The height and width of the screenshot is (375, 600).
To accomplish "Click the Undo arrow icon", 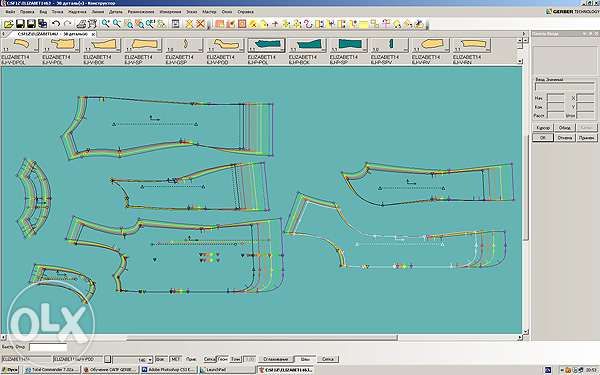I will 56,24.
